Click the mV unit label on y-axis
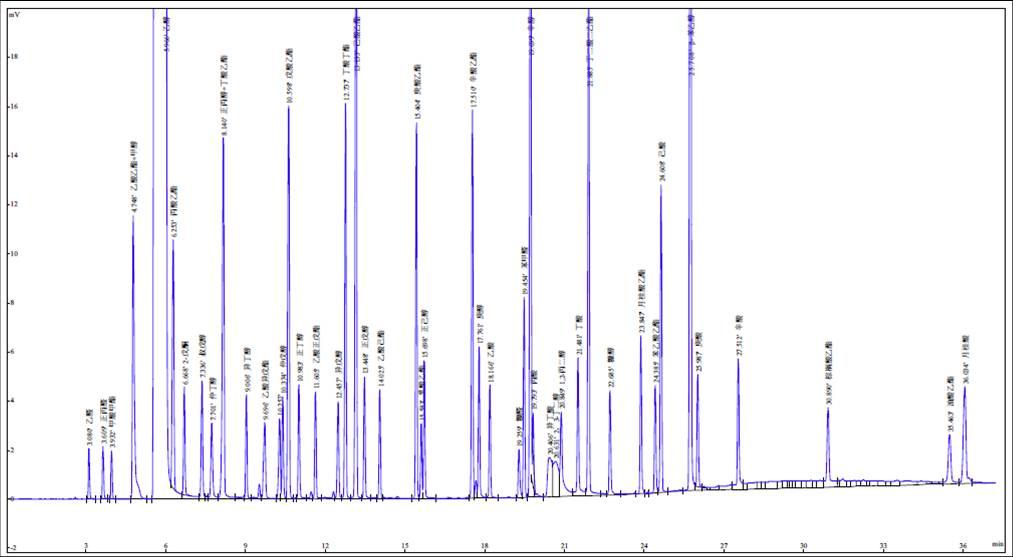Viewport: 1013px width, 557px height. point(14,14)
